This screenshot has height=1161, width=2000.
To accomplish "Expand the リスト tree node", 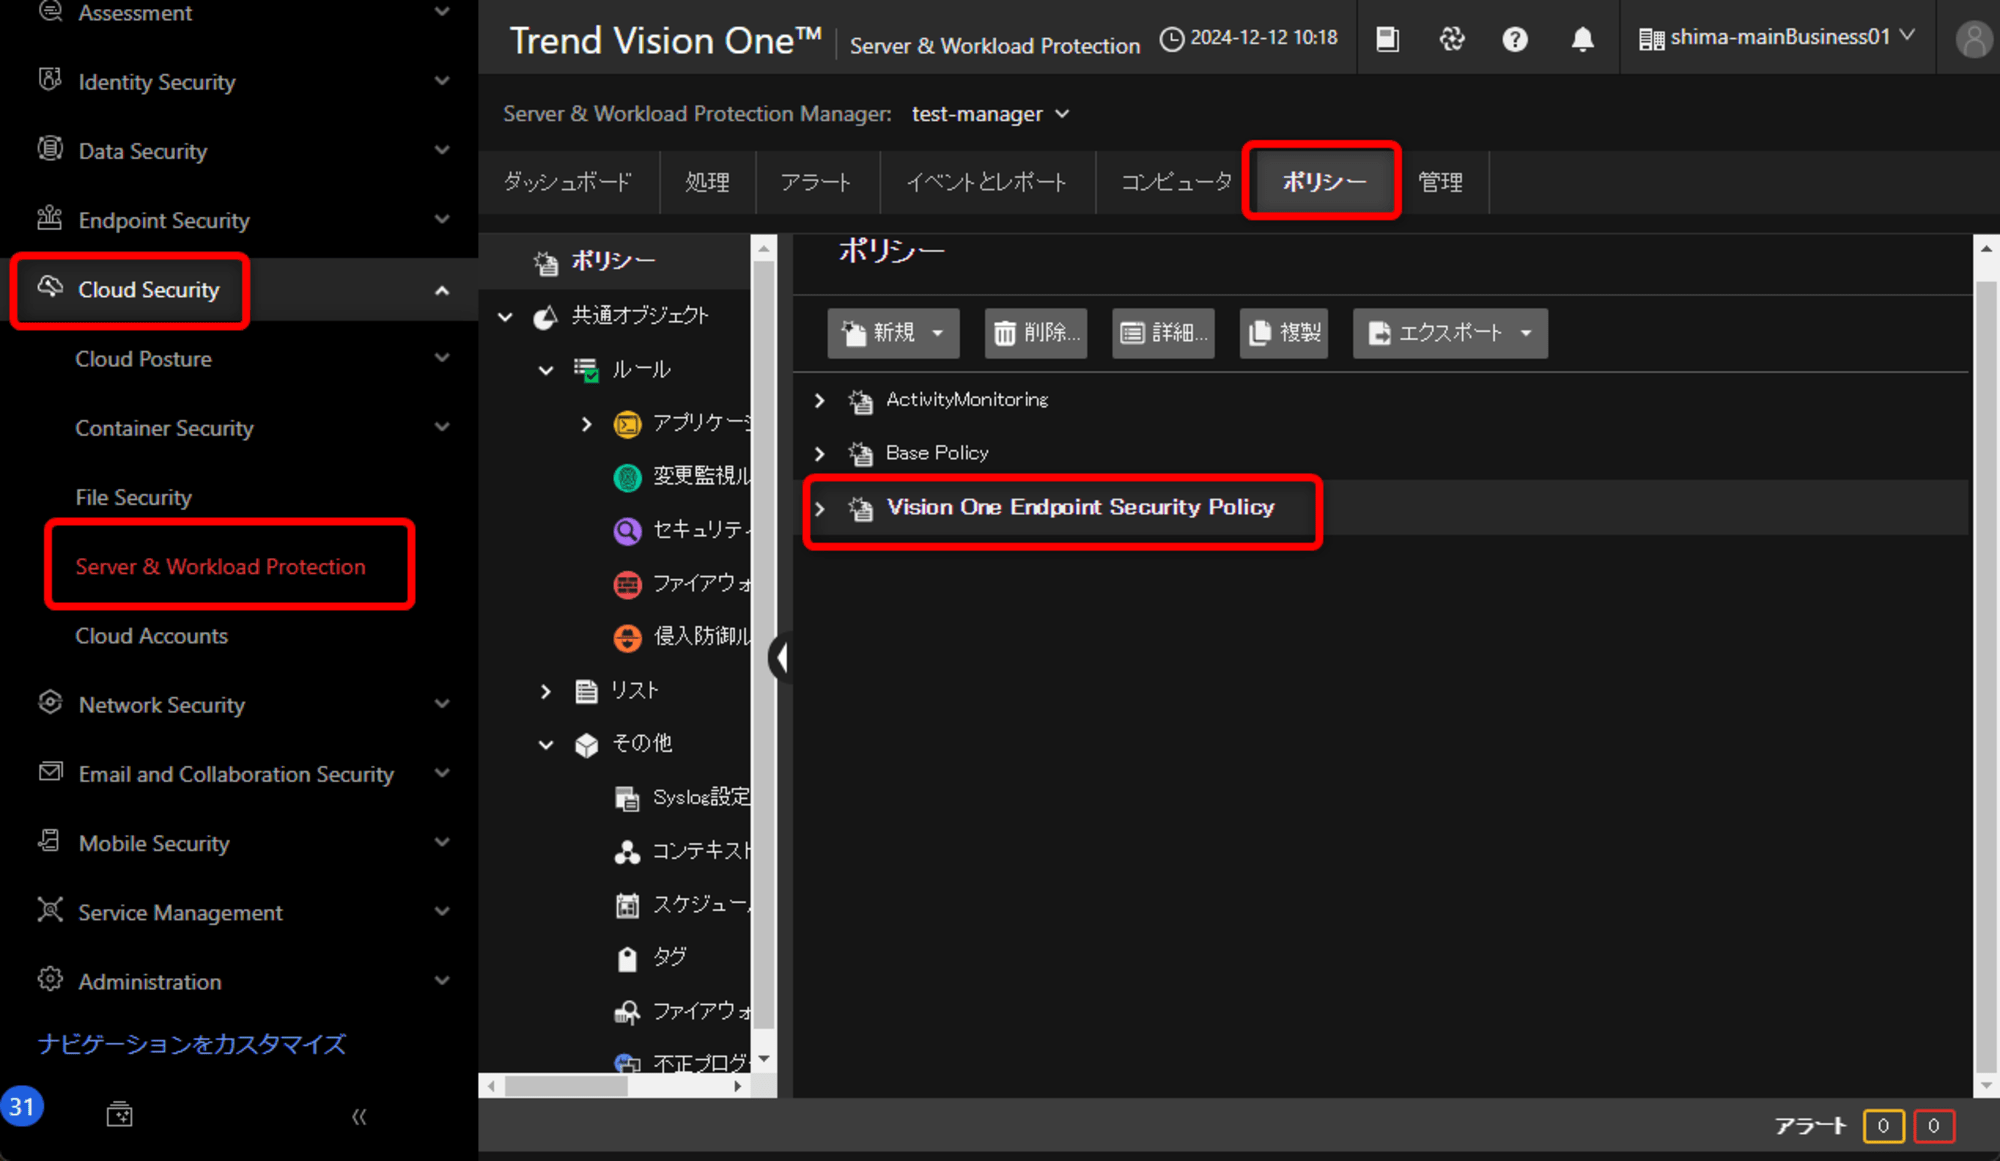I will tap(546, 691).
